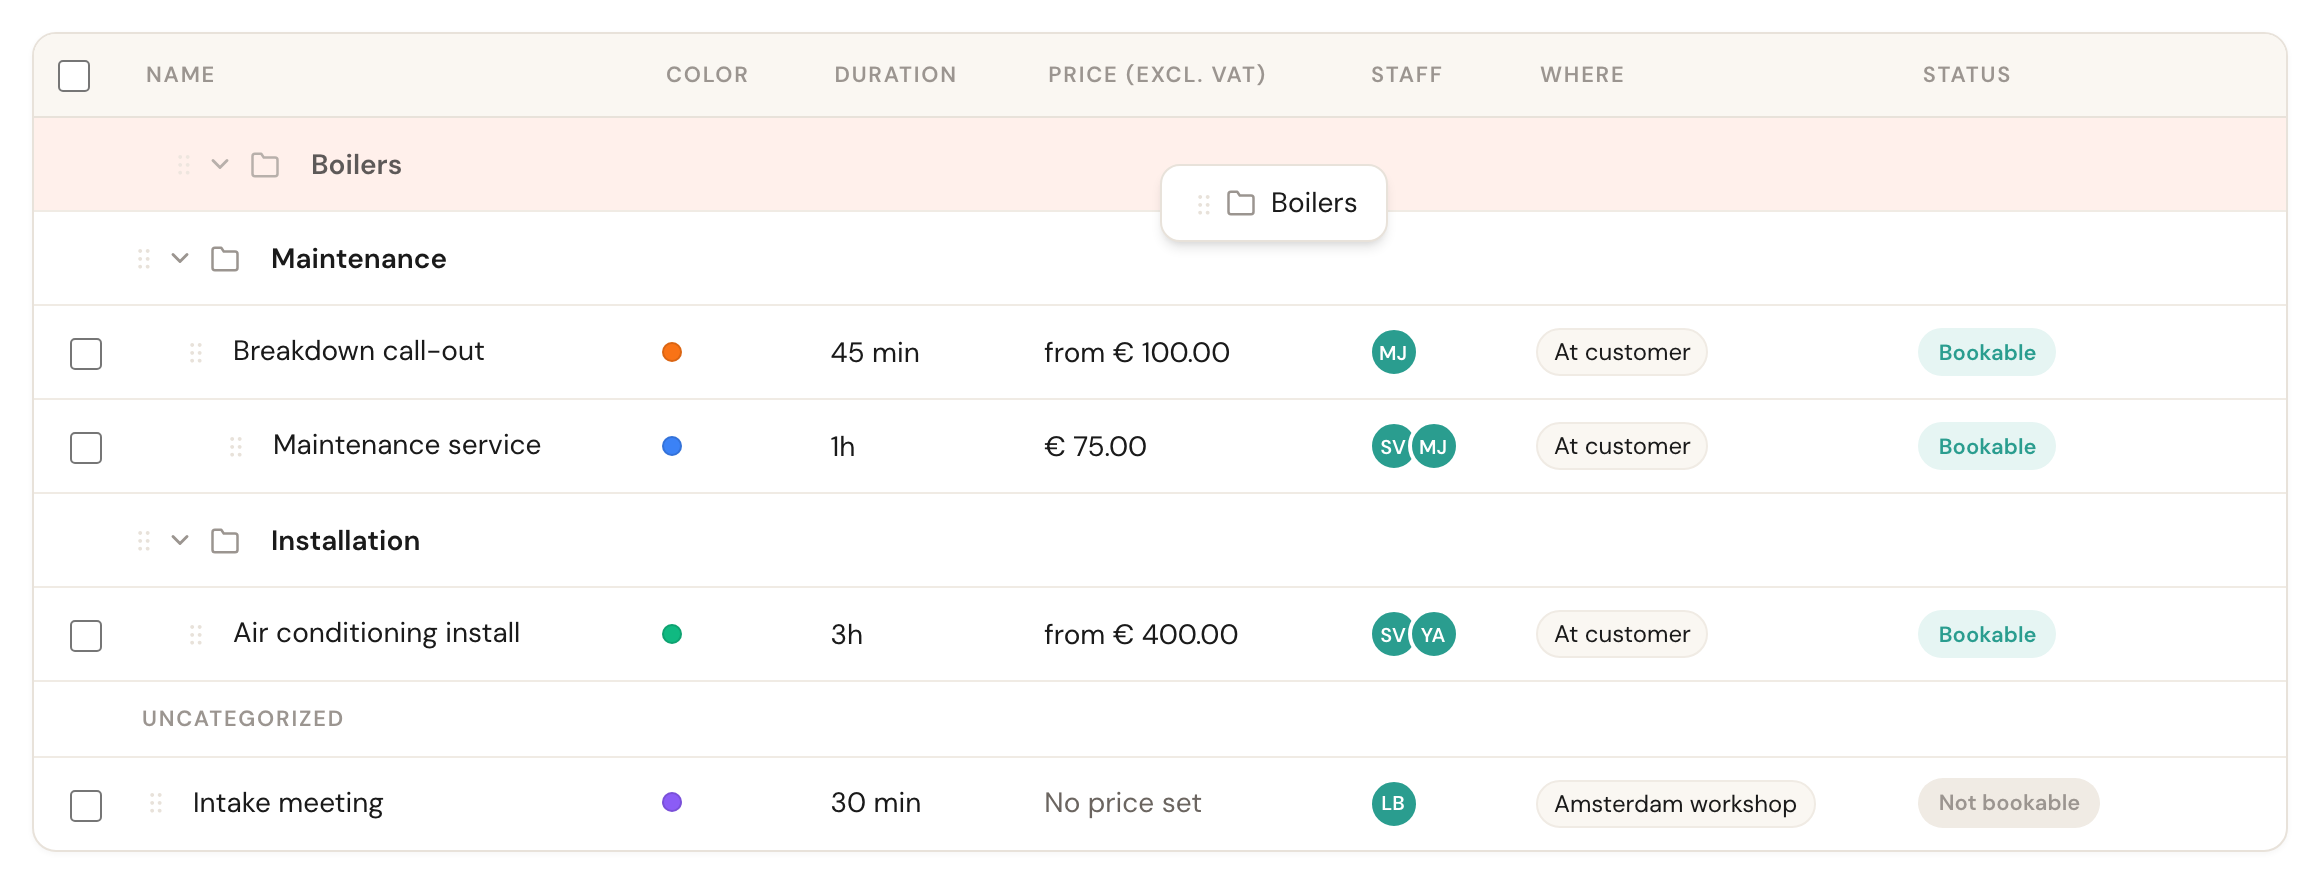Screen dimensions: 2320x882
Task: Click the PRICE (EXCL. VAT) column header
Action: pos(1157,75)
